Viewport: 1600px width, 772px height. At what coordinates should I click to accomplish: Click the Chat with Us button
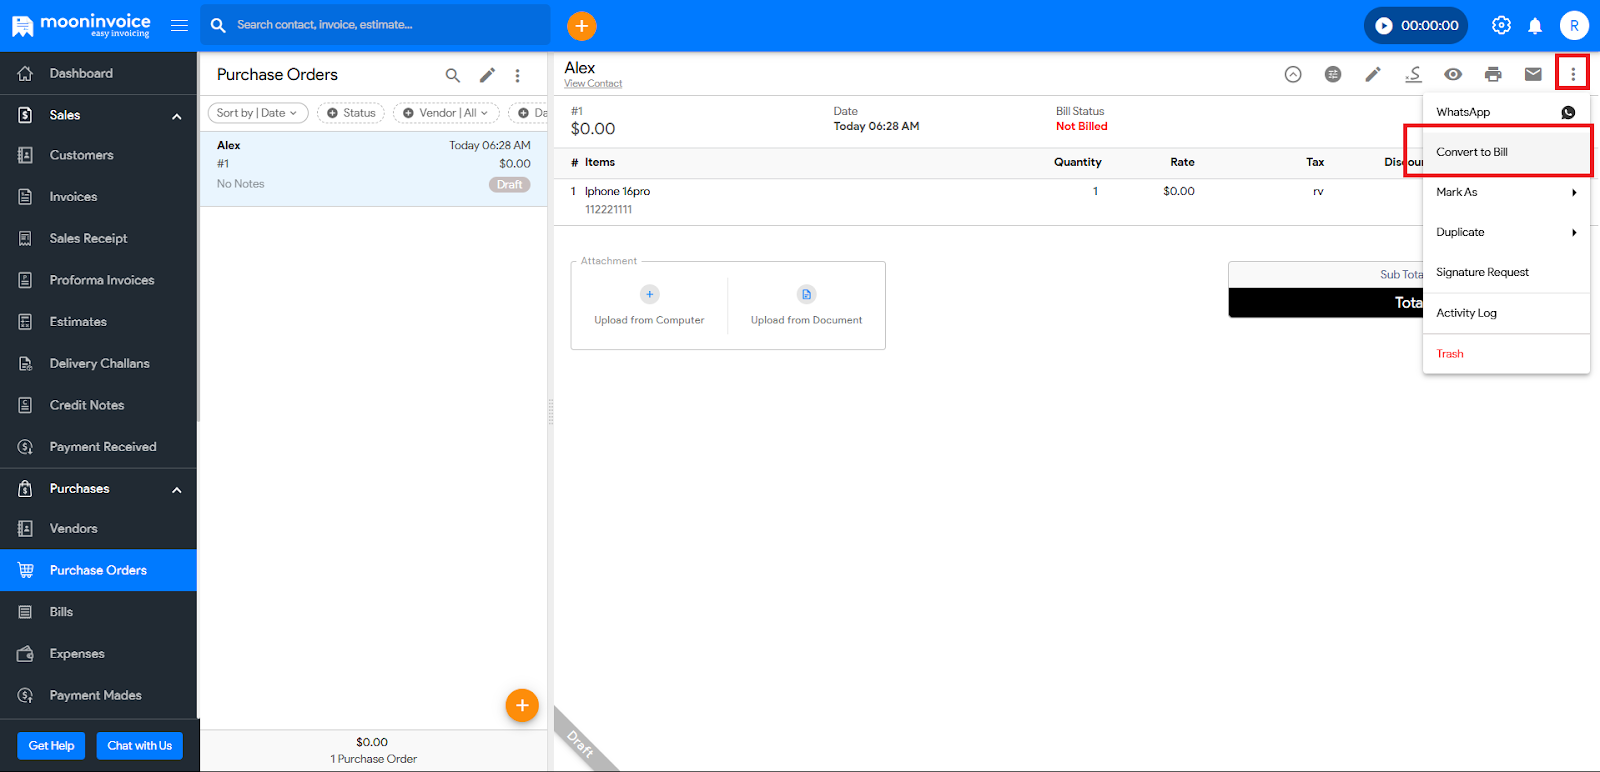point(139,746)
